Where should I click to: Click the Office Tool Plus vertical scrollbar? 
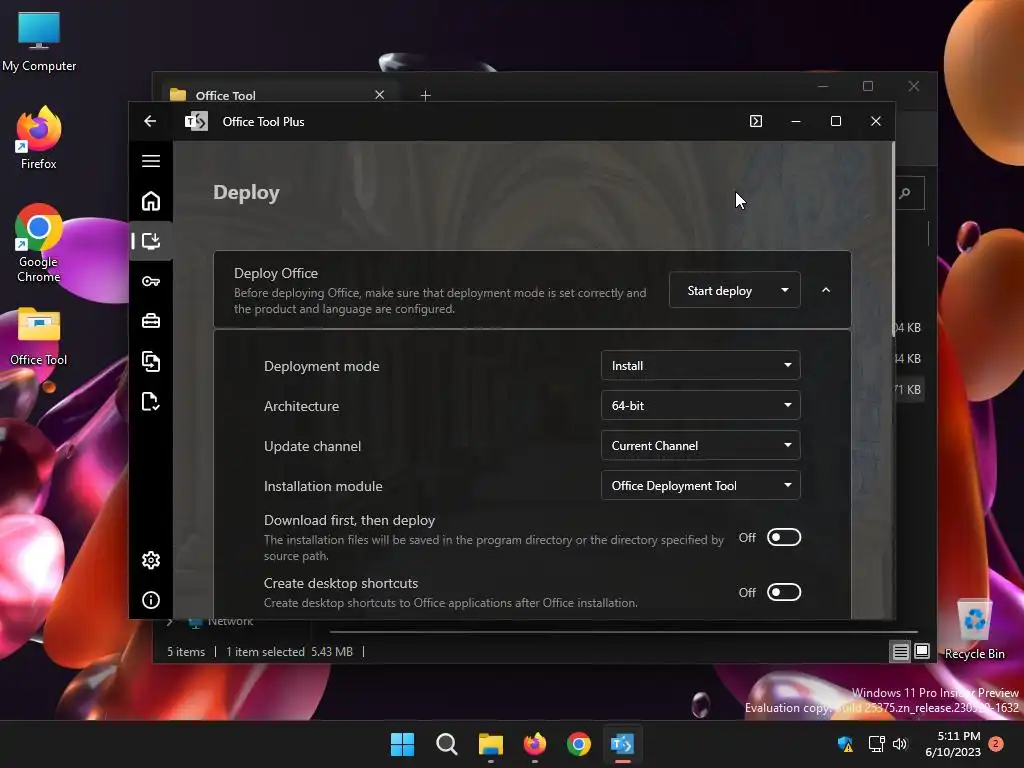click(893, 238)
